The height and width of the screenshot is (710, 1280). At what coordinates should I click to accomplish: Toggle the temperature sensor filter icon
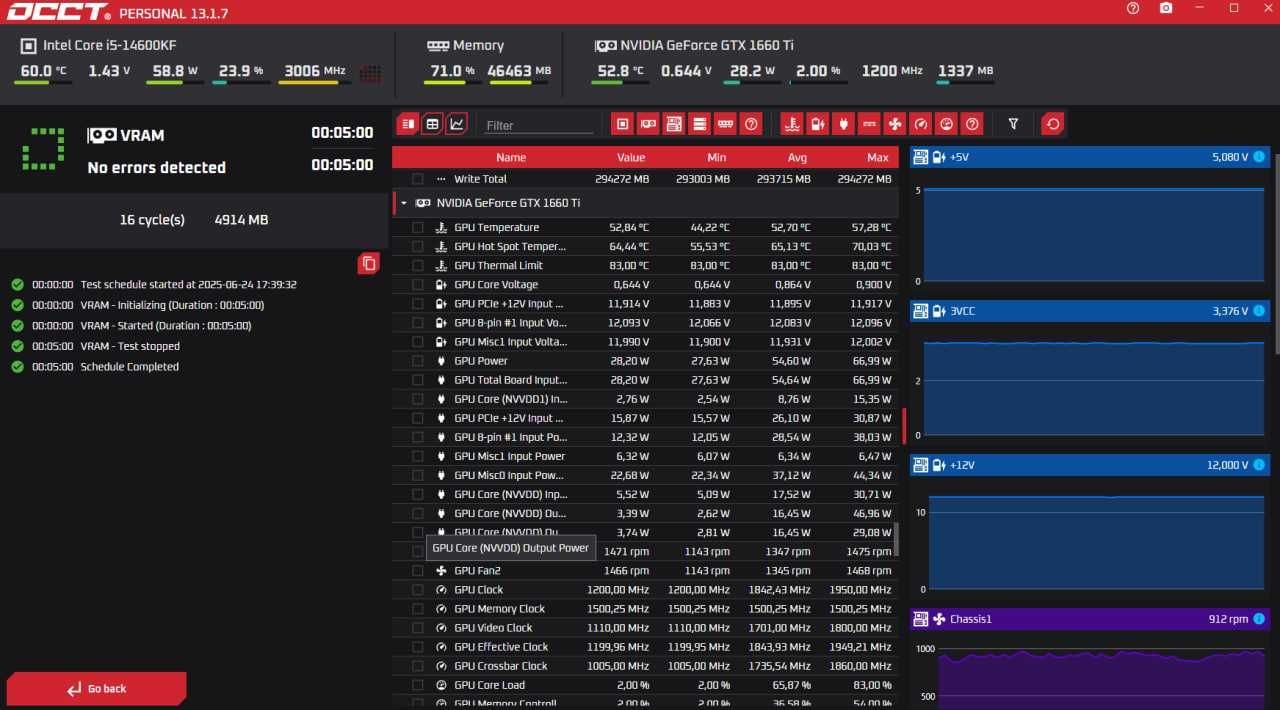click(791, 124)
